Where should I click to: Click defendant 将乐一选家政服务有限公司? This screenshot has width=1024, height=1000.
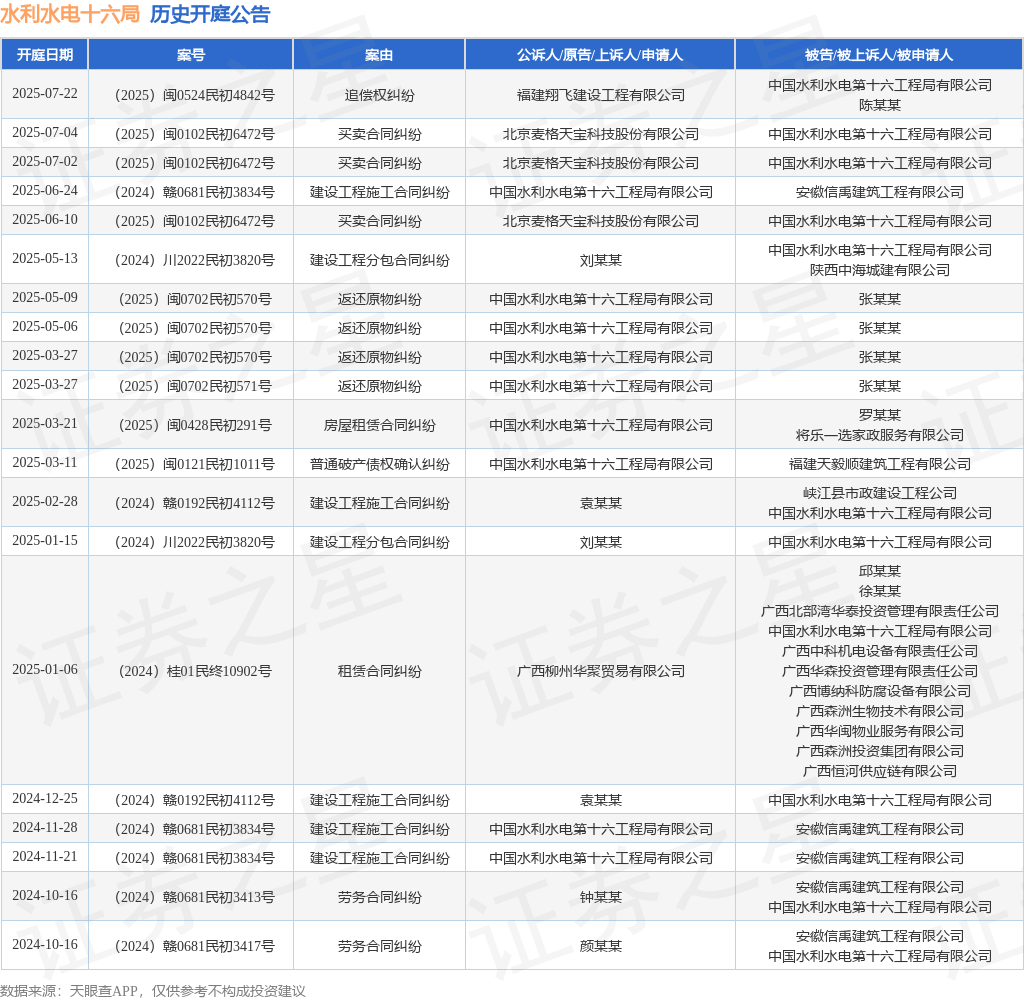(880, 436)
